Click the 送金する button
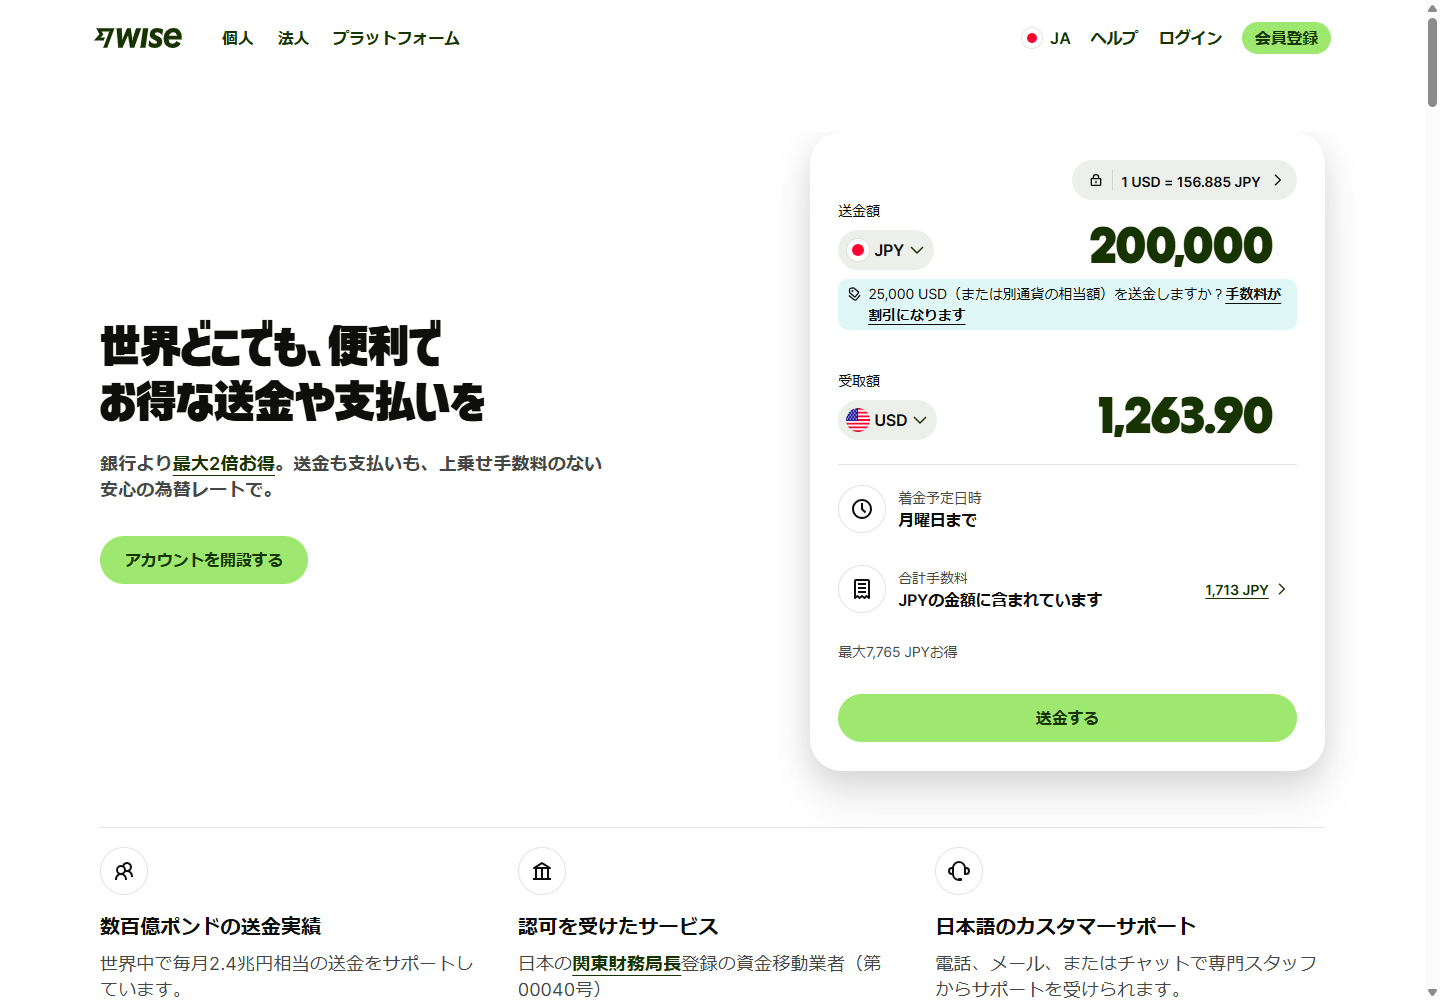The image size is (1440, 1000). click(1067, 718)
